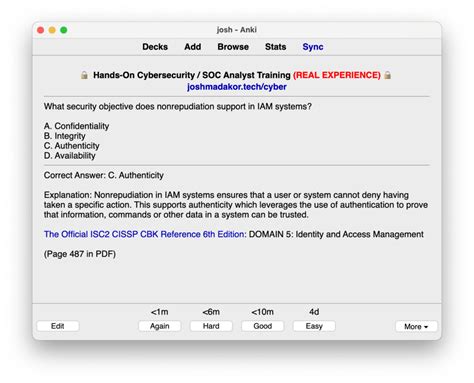The width and height of the screenshot is (474, 383).
Task: Click answer option D. Availability
Action: point(70,156)
